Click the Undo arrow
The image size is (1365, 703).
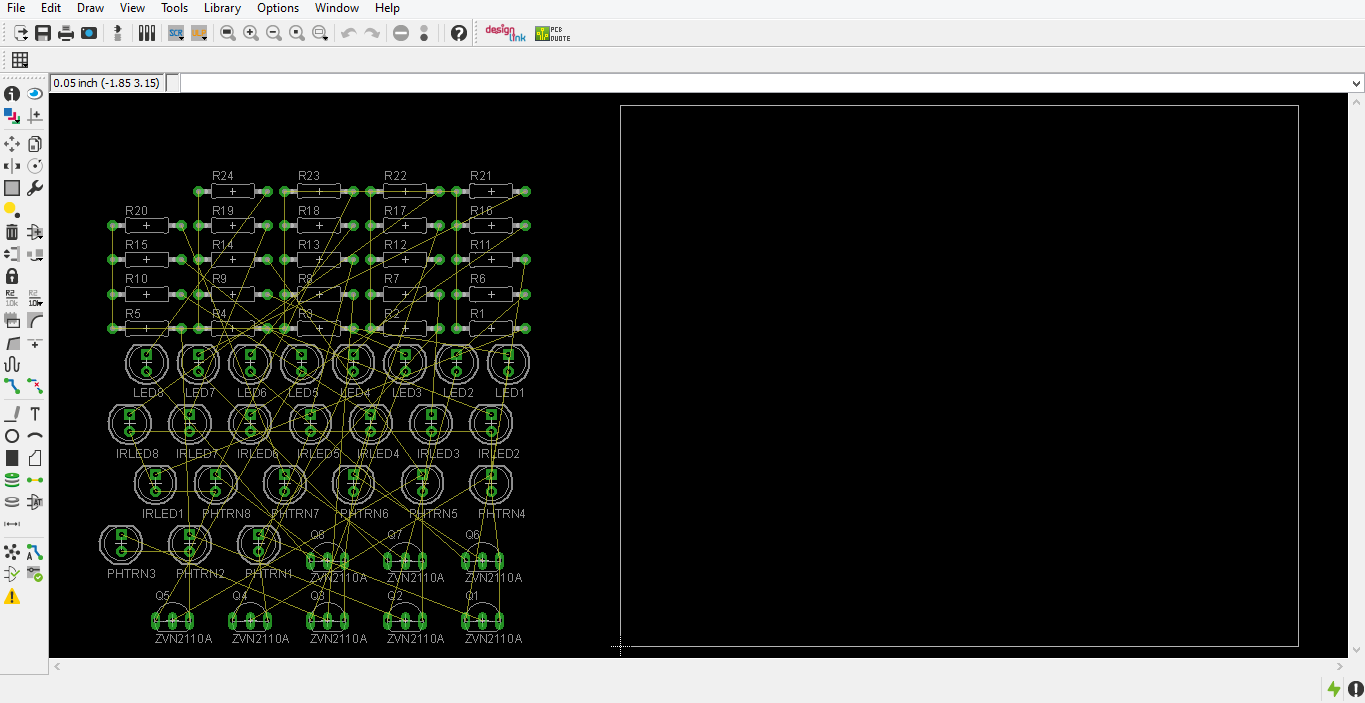click(x=348, y=33)
